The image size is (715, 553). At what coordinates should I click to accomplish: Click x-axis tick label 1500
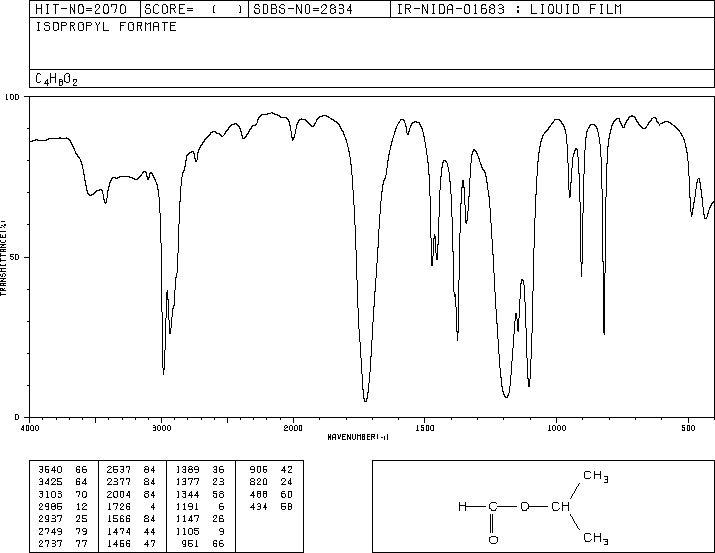(425, 428)
